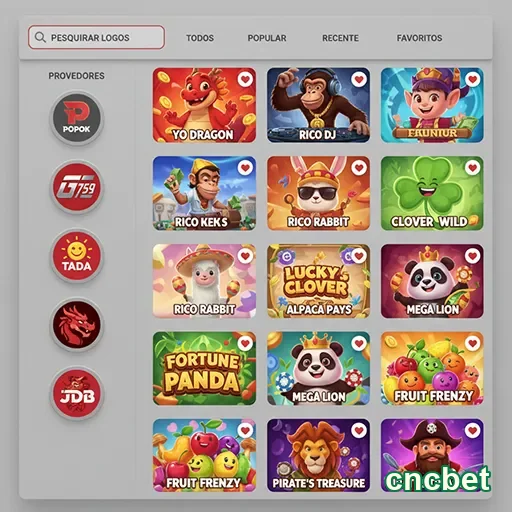Mark Fortune Panda as favorite
The width and height of the screenshot is (512, 512).
click(245, 343)
